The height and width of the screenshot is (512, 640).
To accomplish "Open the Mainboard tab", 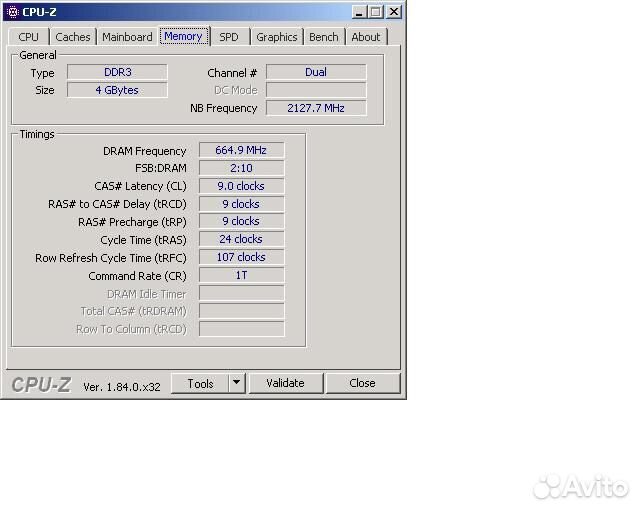I will tap(127, 37).
